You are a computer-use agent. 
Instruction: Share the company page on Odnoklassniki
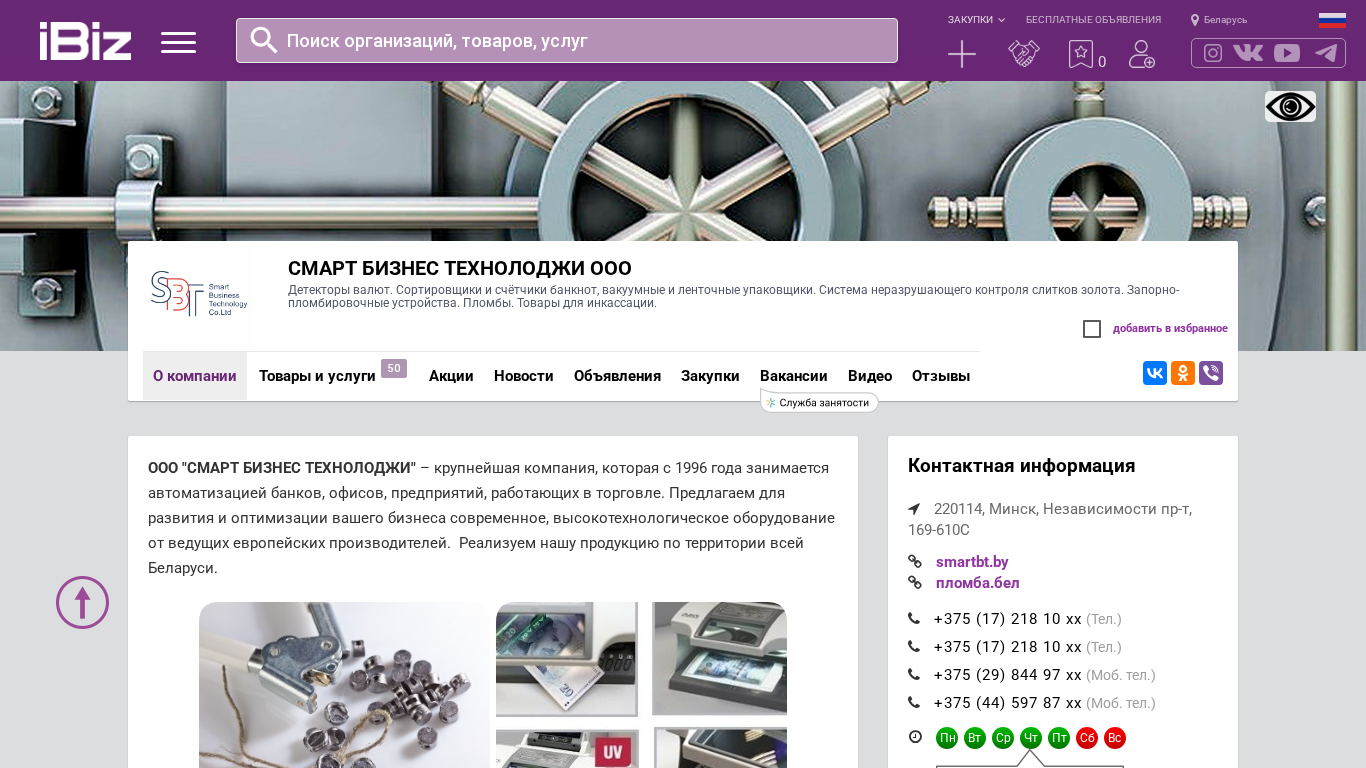[x=1183, y=373]
